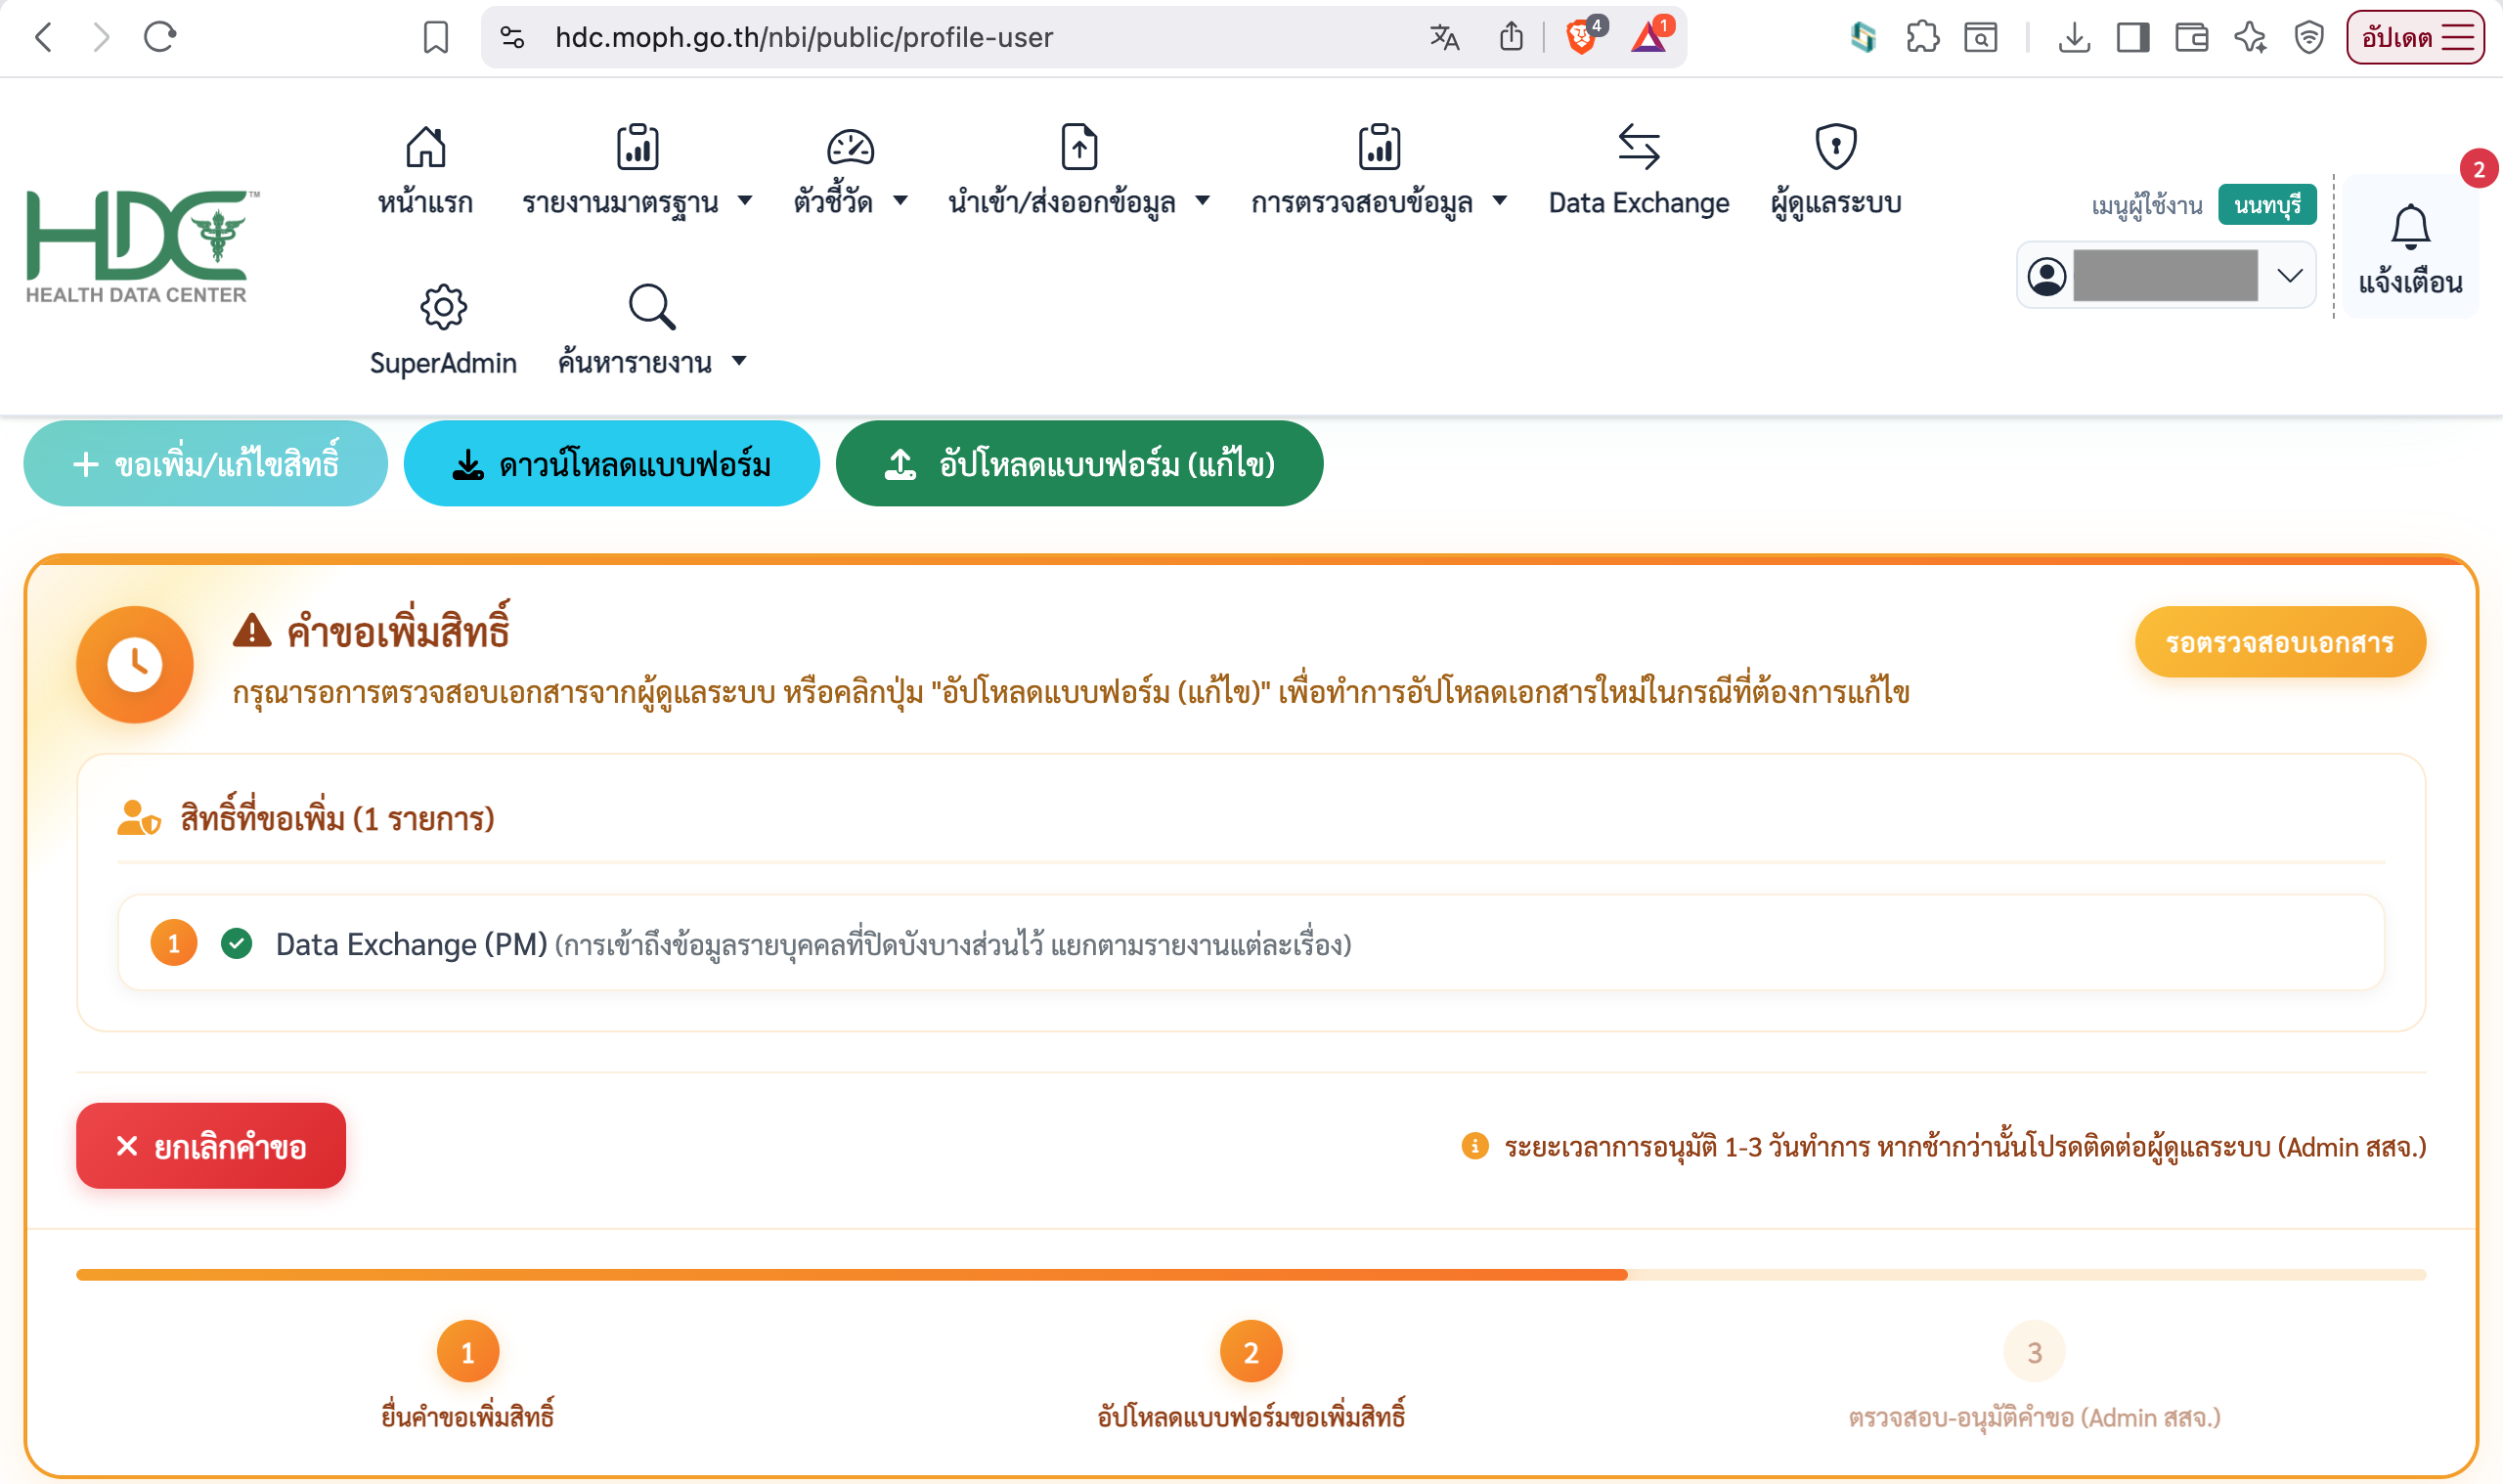Click red ยกเลิกคำขอ button
2503x1484 pixels.
pos(211,1146)
